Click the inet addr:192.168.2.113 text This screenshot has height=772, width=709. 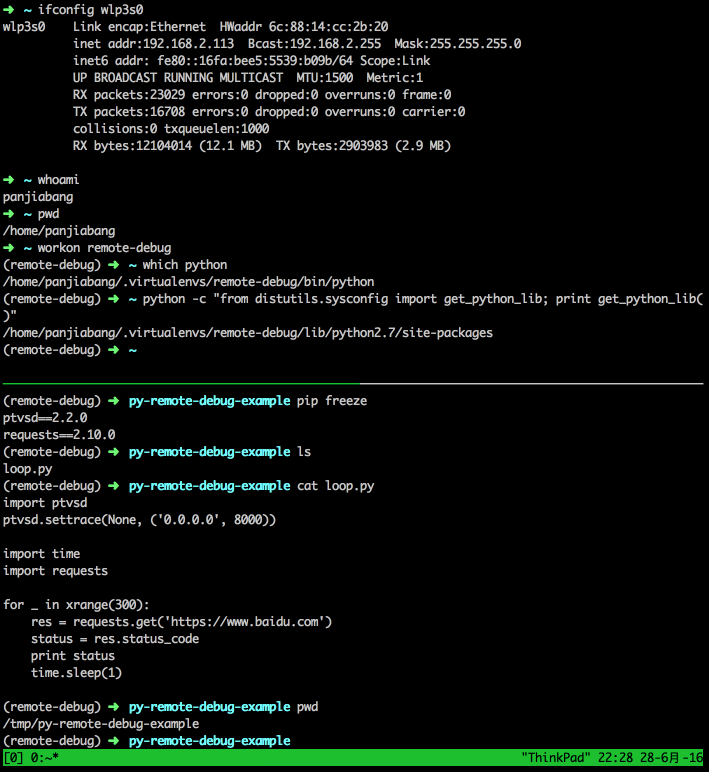tap(154, 44)
